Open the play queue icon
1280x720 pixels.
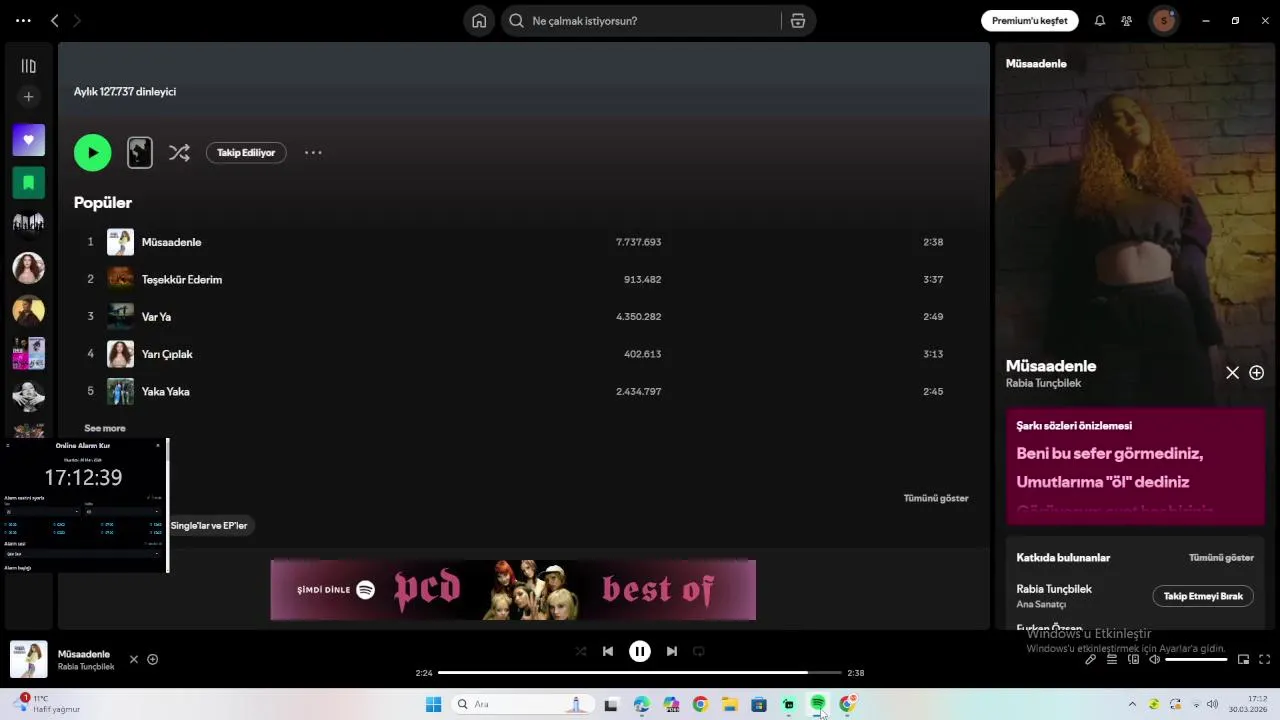coord(1112,660)
